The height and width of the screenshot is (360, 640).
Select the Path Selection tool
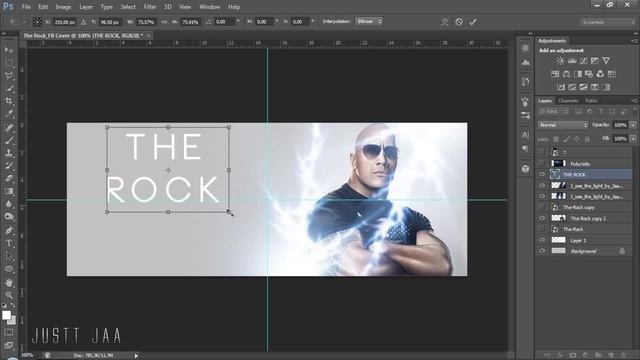(x=9, y=256)
